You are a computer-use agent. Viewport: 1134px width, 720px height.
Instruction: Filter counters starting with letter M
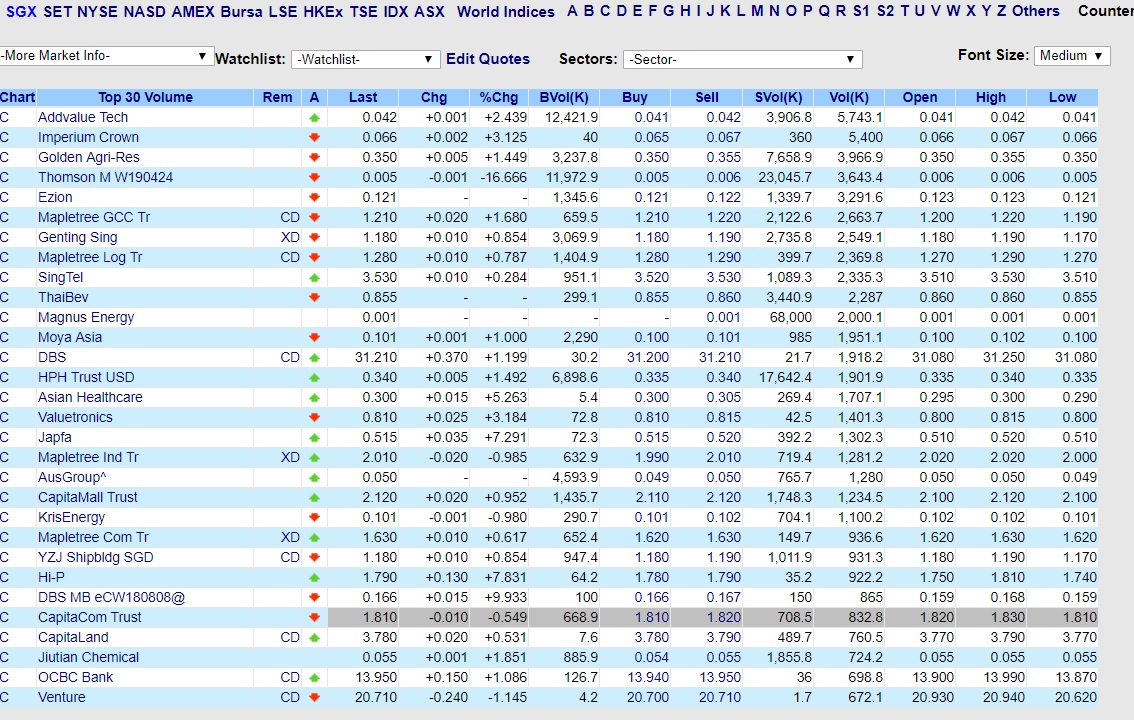pyautogui.click(x=757, y=12)
